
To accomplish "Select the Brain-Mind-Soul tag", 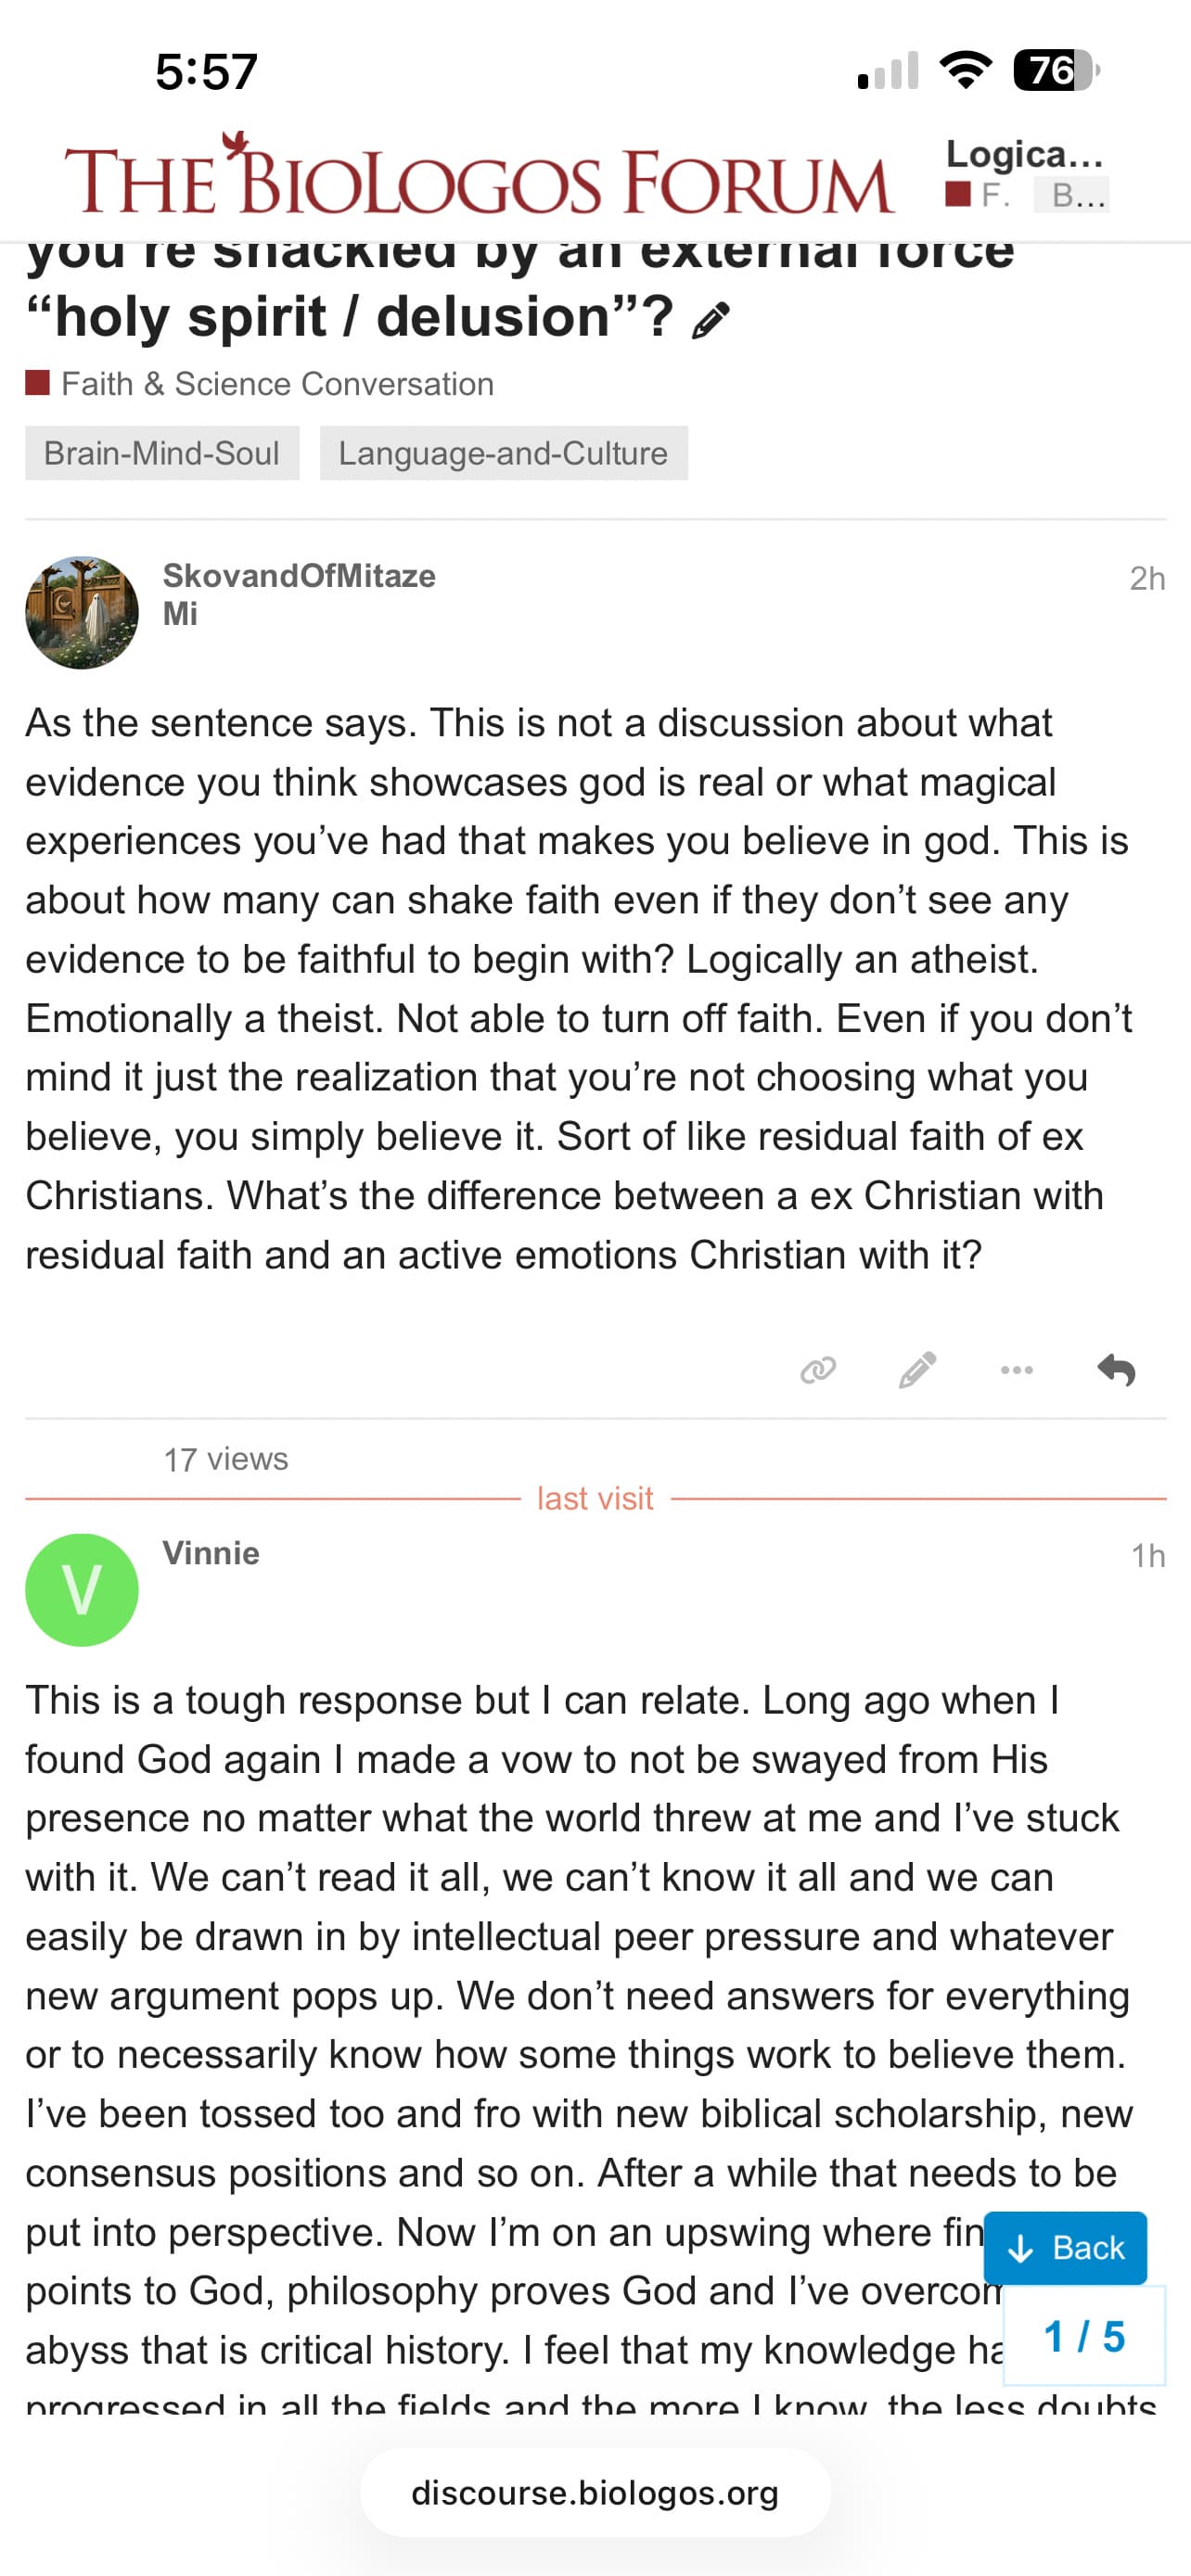I will (x=162, y=453).
